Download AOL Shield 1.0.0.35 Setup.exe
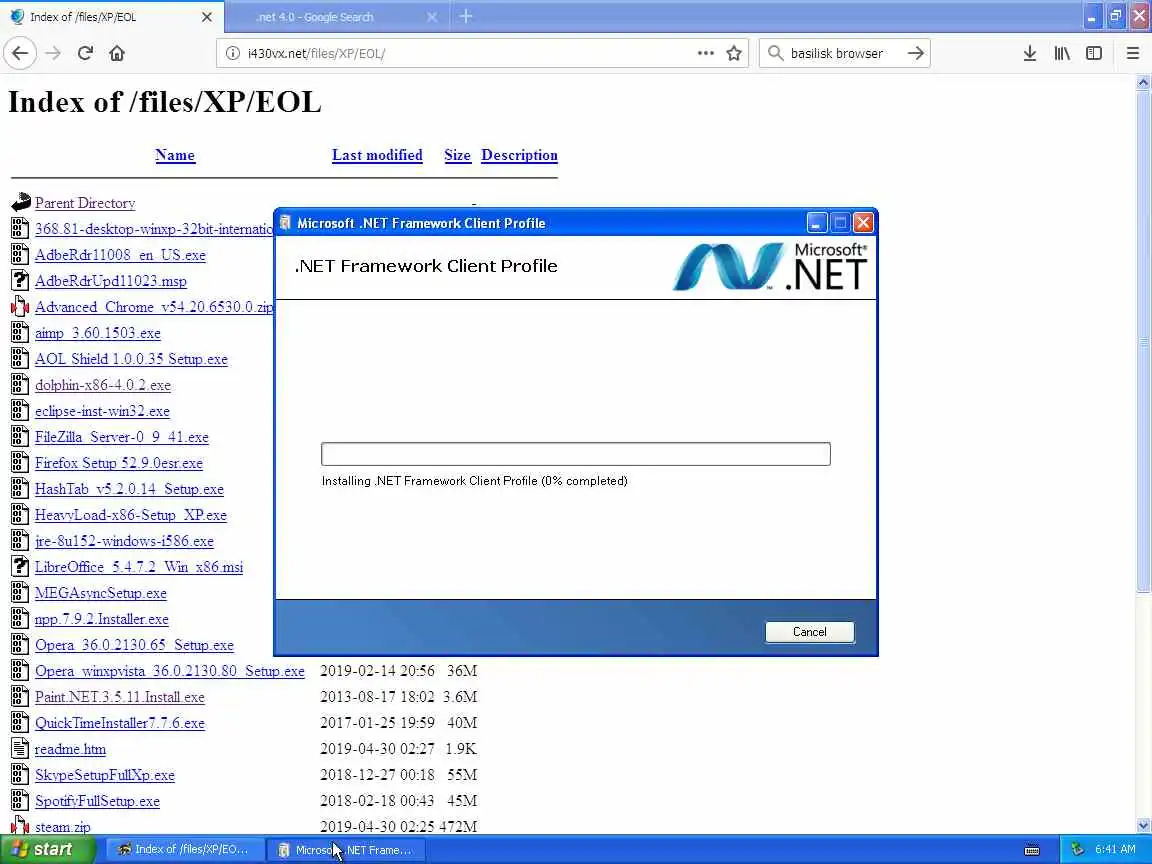The width and height of the screenshot is (1152, 864). click(x=132, y=359)
